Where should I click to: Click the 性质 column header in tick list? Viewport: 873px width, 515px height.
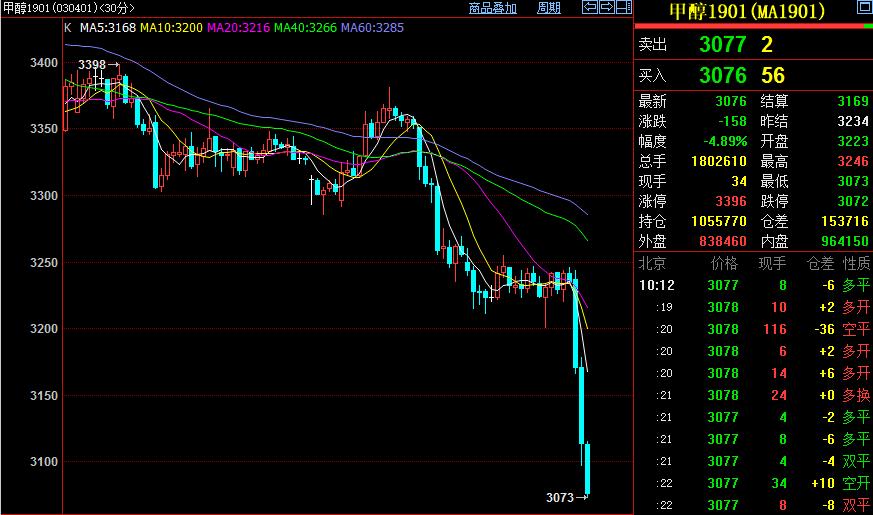pyautogui.click(x=856, y=263)
